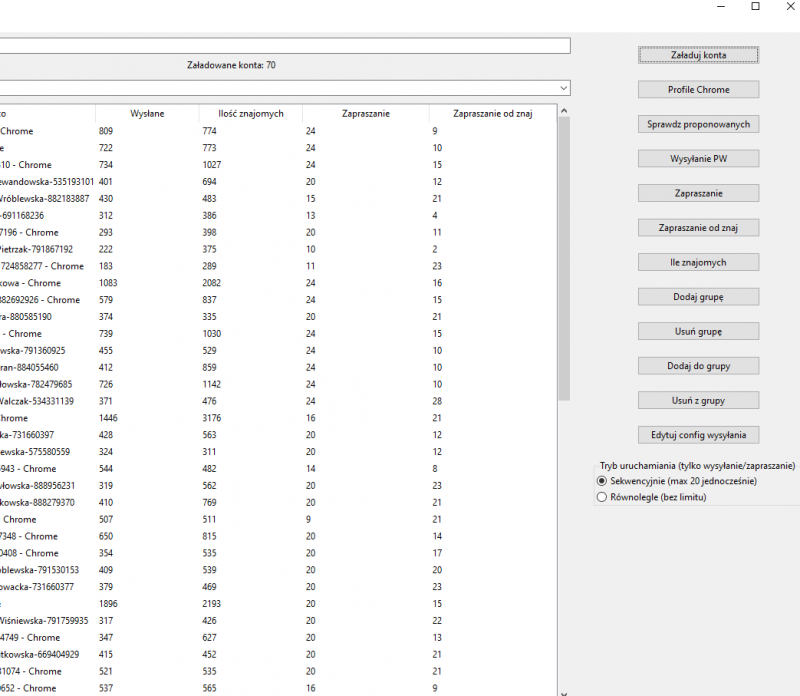This screenshot has width=800, height=696.
Task: Open Edytuj config wysyłania
Action: pos(698,435)
